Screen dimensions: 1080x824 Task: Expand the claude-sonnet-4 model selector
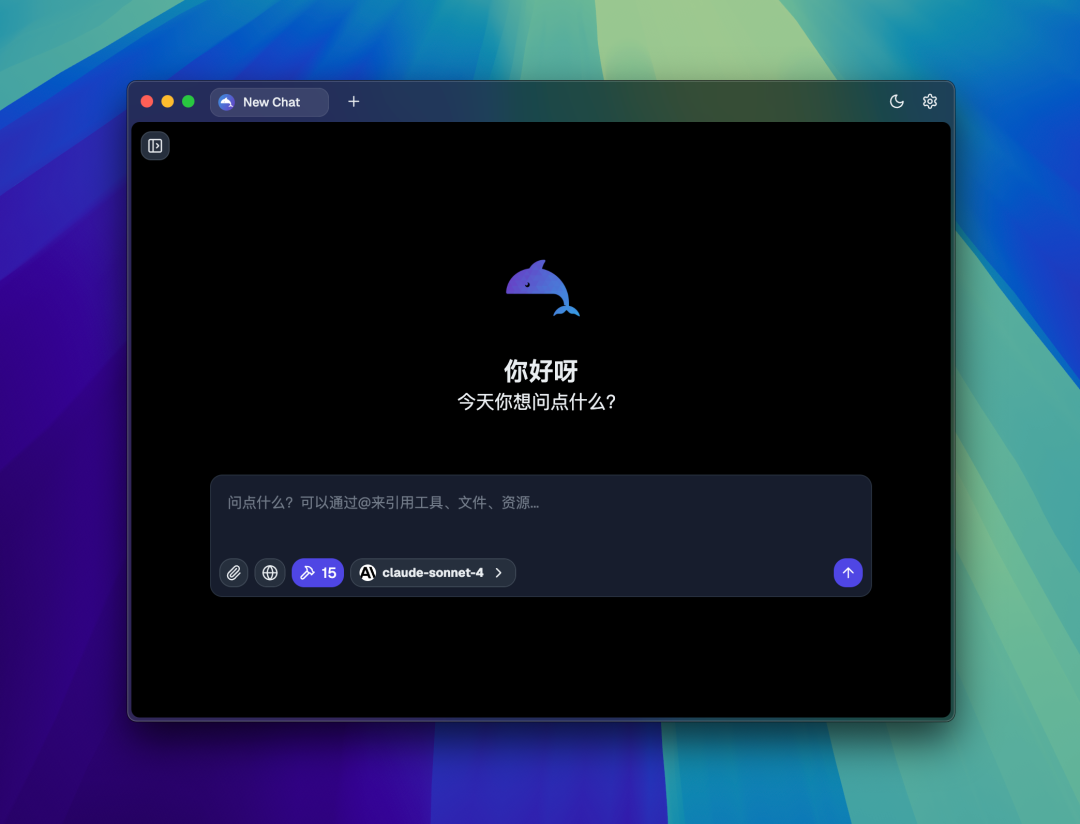coord(432,572)
